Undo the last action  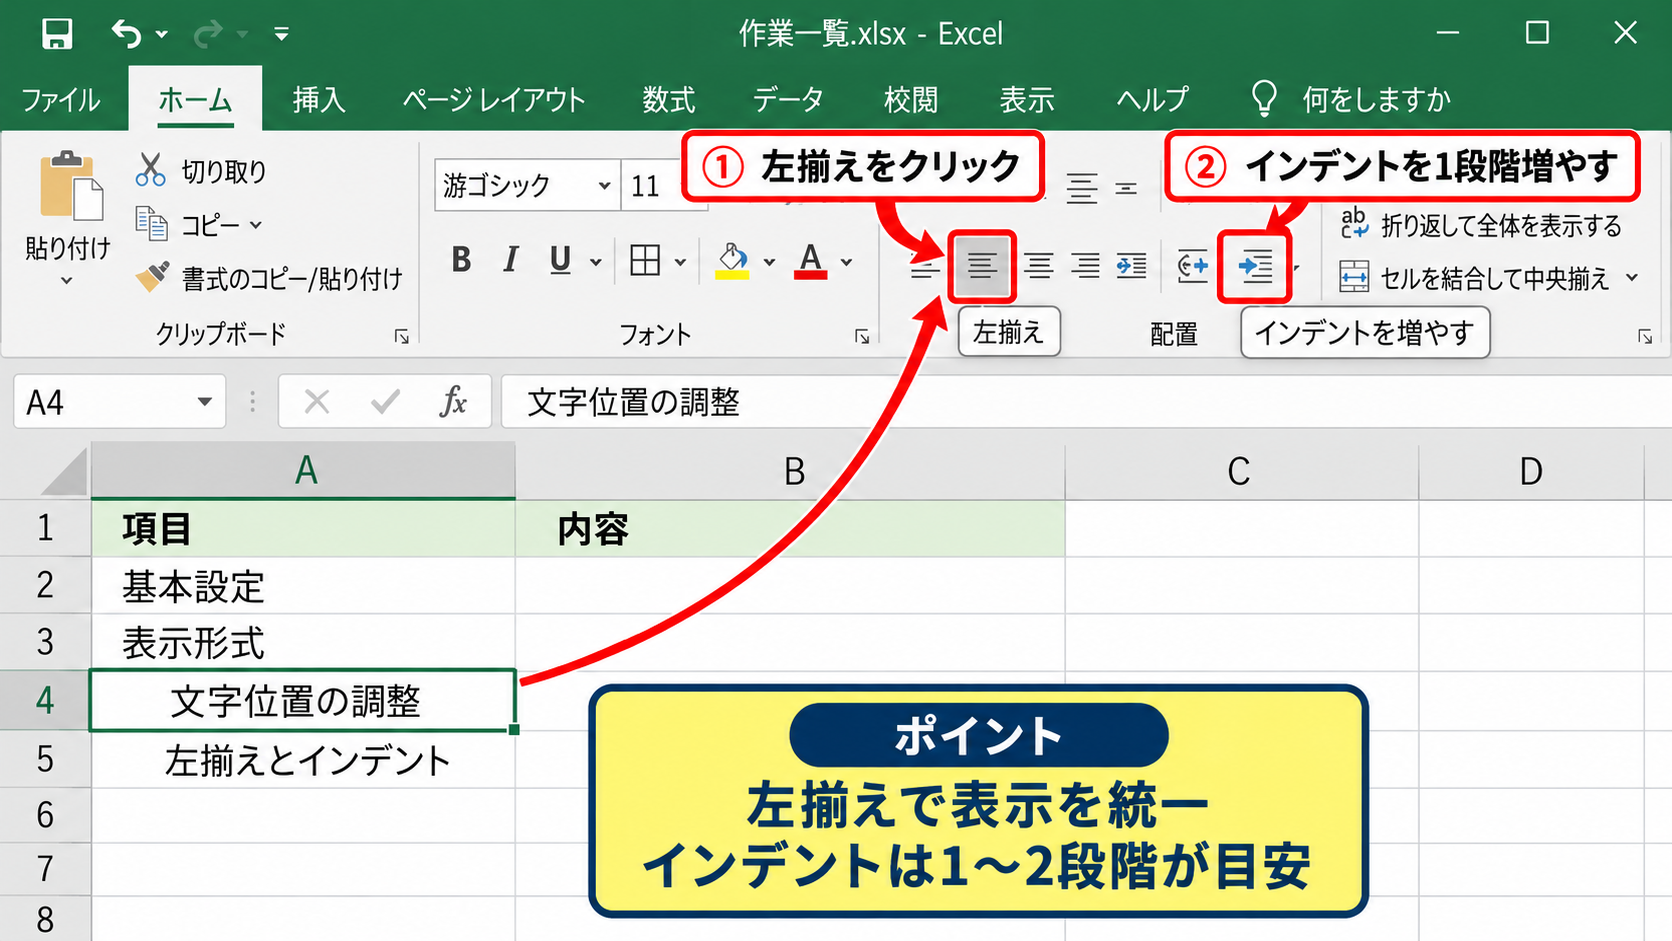[x=126, y=34]
